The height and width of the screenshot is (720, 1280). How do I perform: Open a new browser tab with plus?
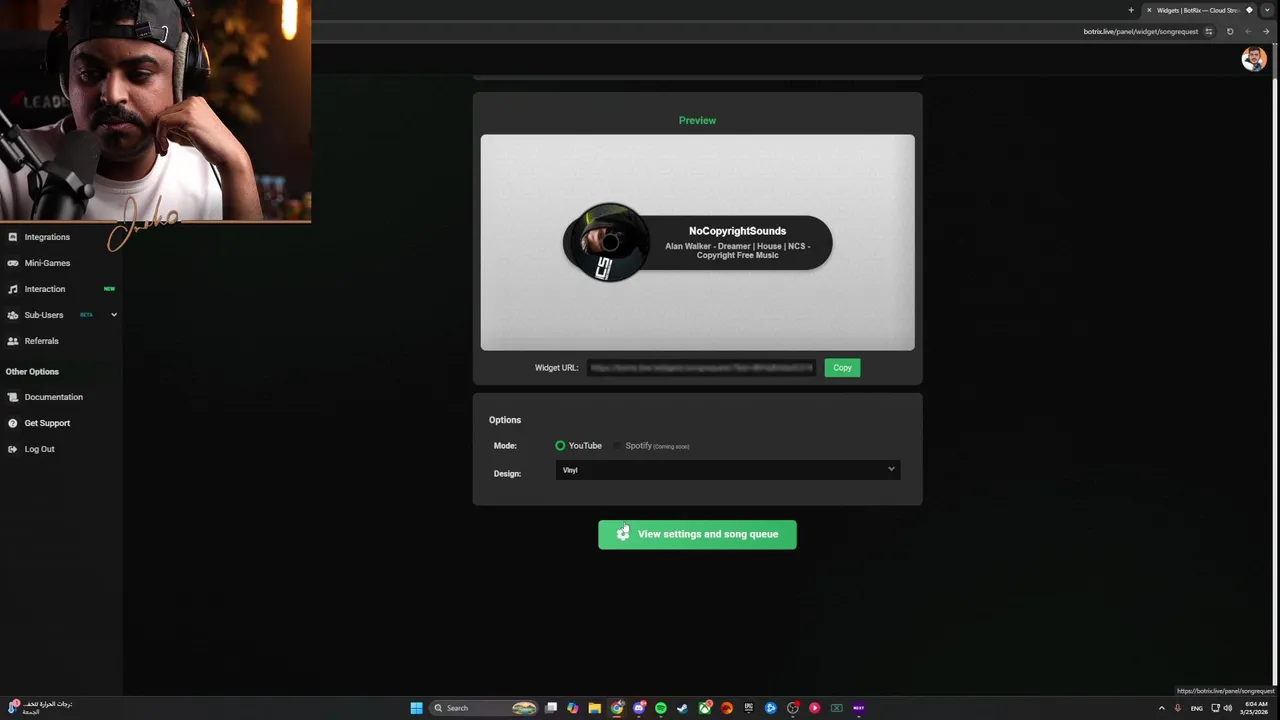(1131, 10)
